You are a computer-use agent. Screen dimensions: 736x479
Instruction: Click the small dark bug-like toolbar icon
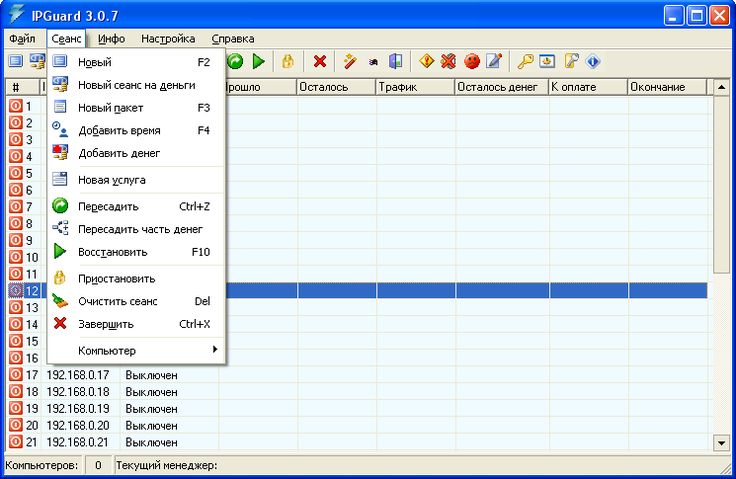click(373, 62)
